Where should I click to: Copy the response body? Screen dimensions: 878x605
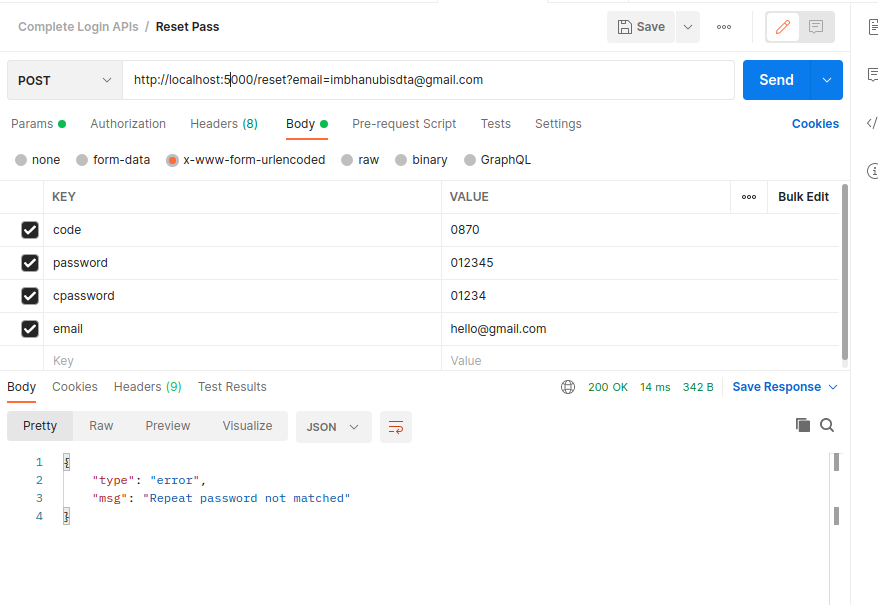pos(803,424)
